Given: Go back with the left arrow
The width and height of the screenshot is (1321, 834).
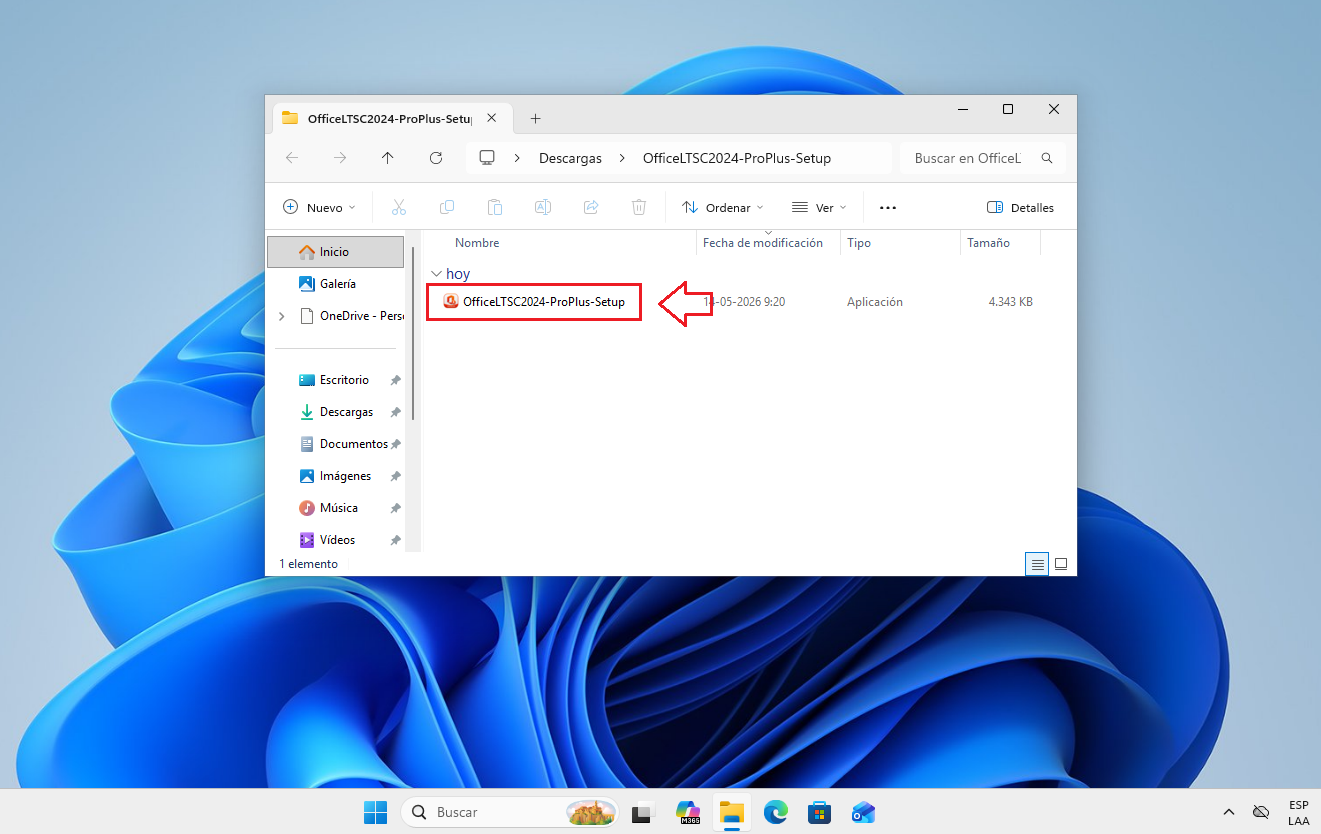Looking at the screenshot, I should pyautogui.click(x=292, y=158).
